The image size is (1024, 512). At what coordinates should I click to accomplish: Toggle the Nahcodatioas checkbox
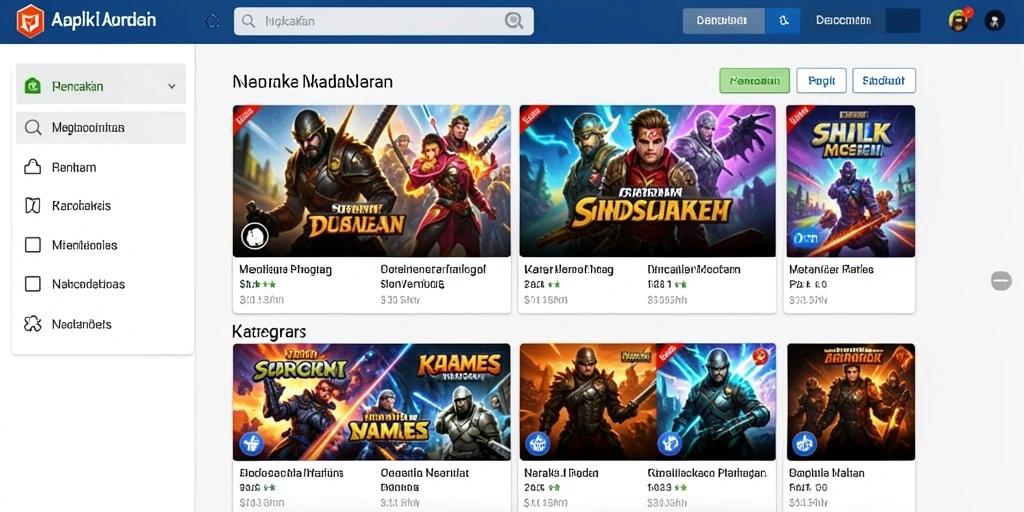pyautogui.click(x=33, y=284)
